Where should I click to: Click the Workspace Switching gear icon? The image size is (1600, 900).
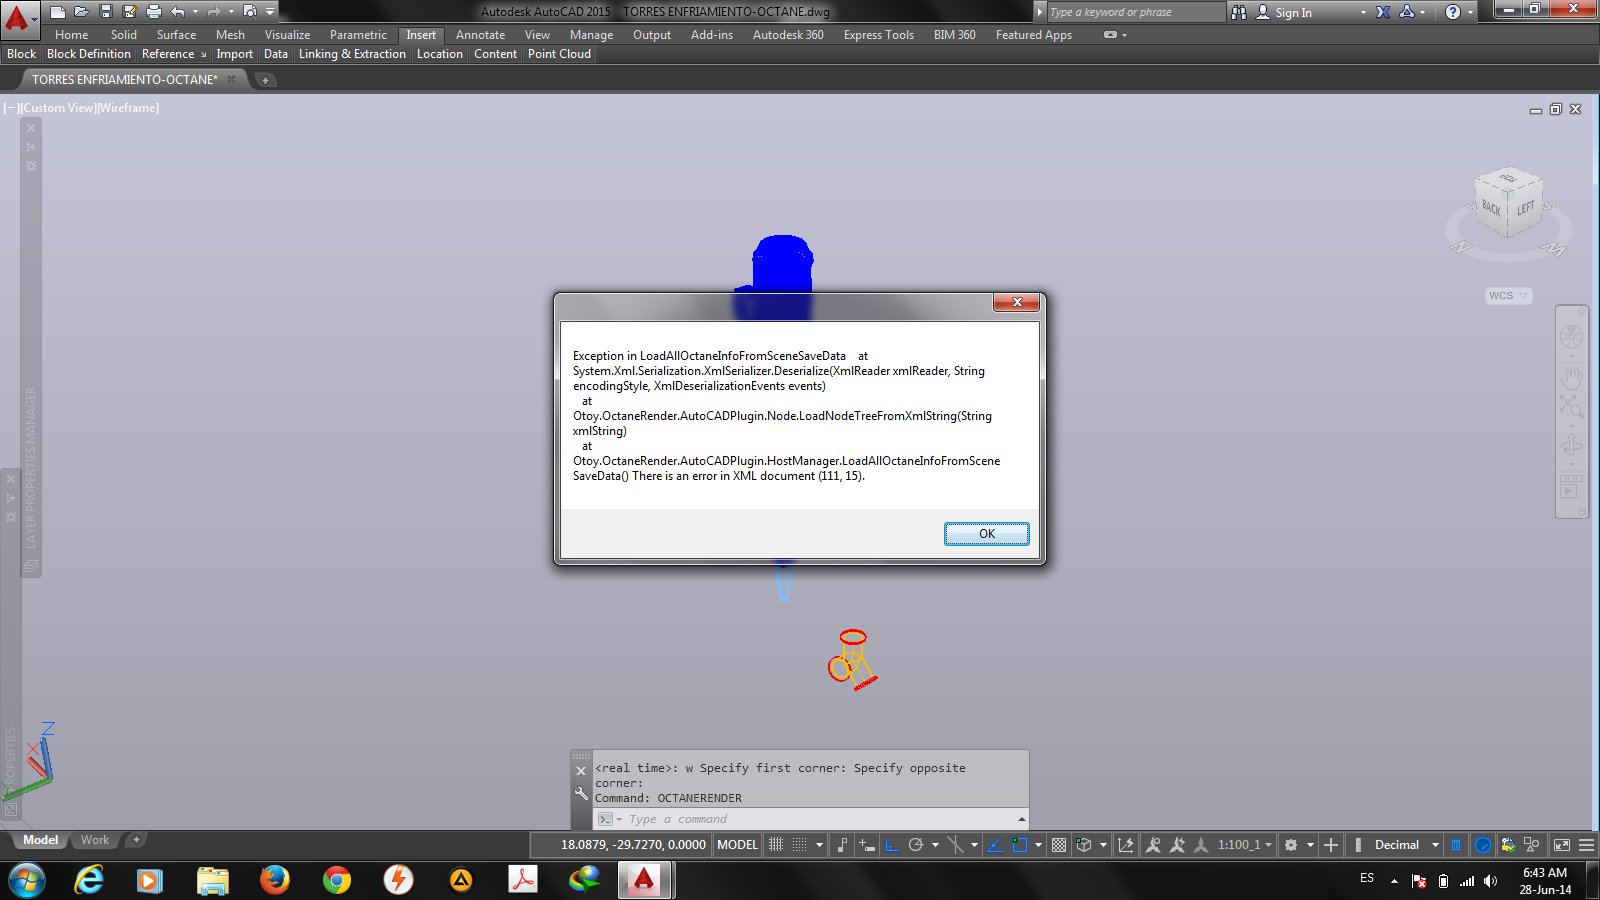point(1291,845)
